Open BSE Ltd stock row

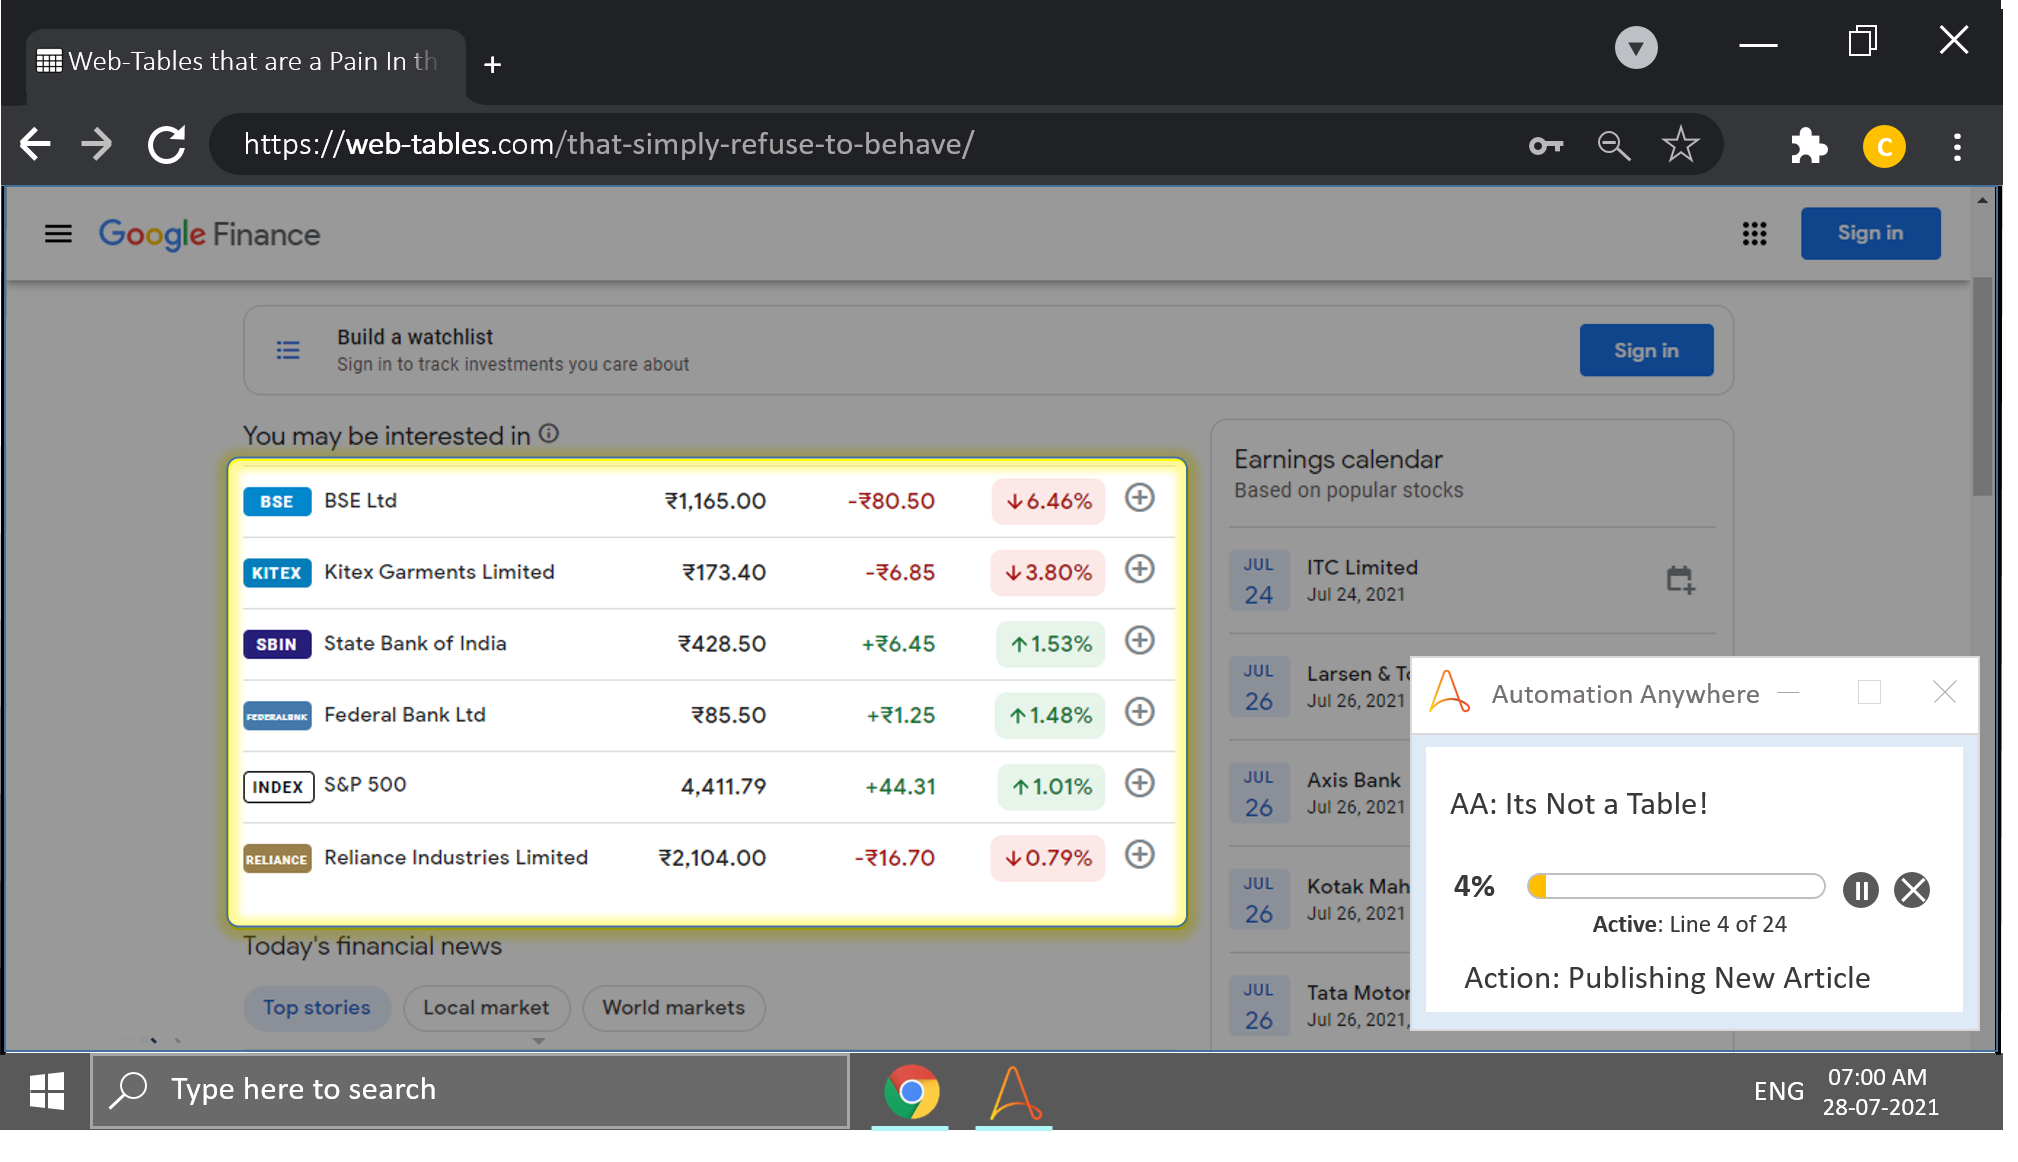[x=707, y=501]
